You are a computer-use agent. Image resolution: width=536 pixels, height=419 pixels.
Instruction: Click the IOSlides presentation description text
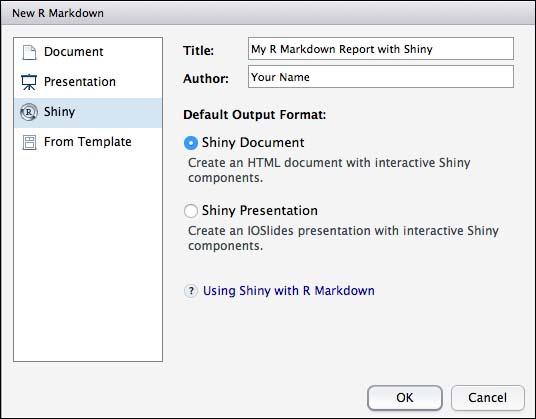[343, 238]
